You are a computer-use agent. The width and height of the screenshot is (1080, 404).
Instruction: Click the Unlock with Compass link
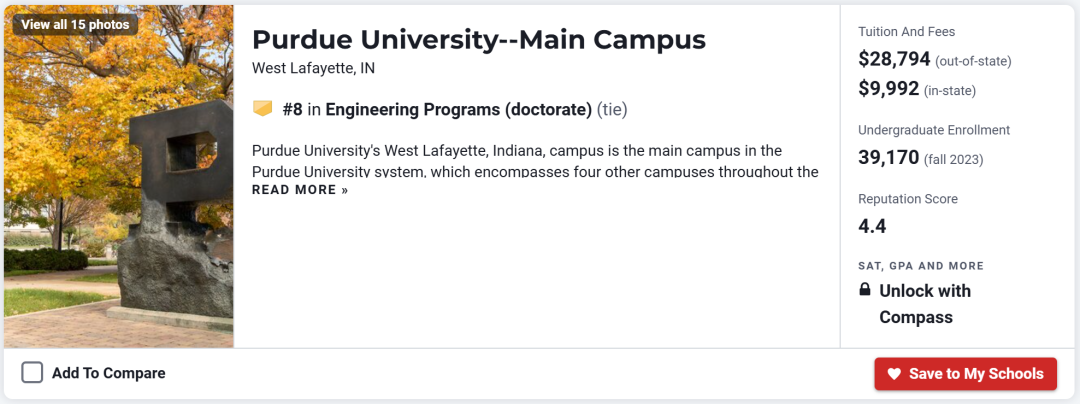click(924, 304)
